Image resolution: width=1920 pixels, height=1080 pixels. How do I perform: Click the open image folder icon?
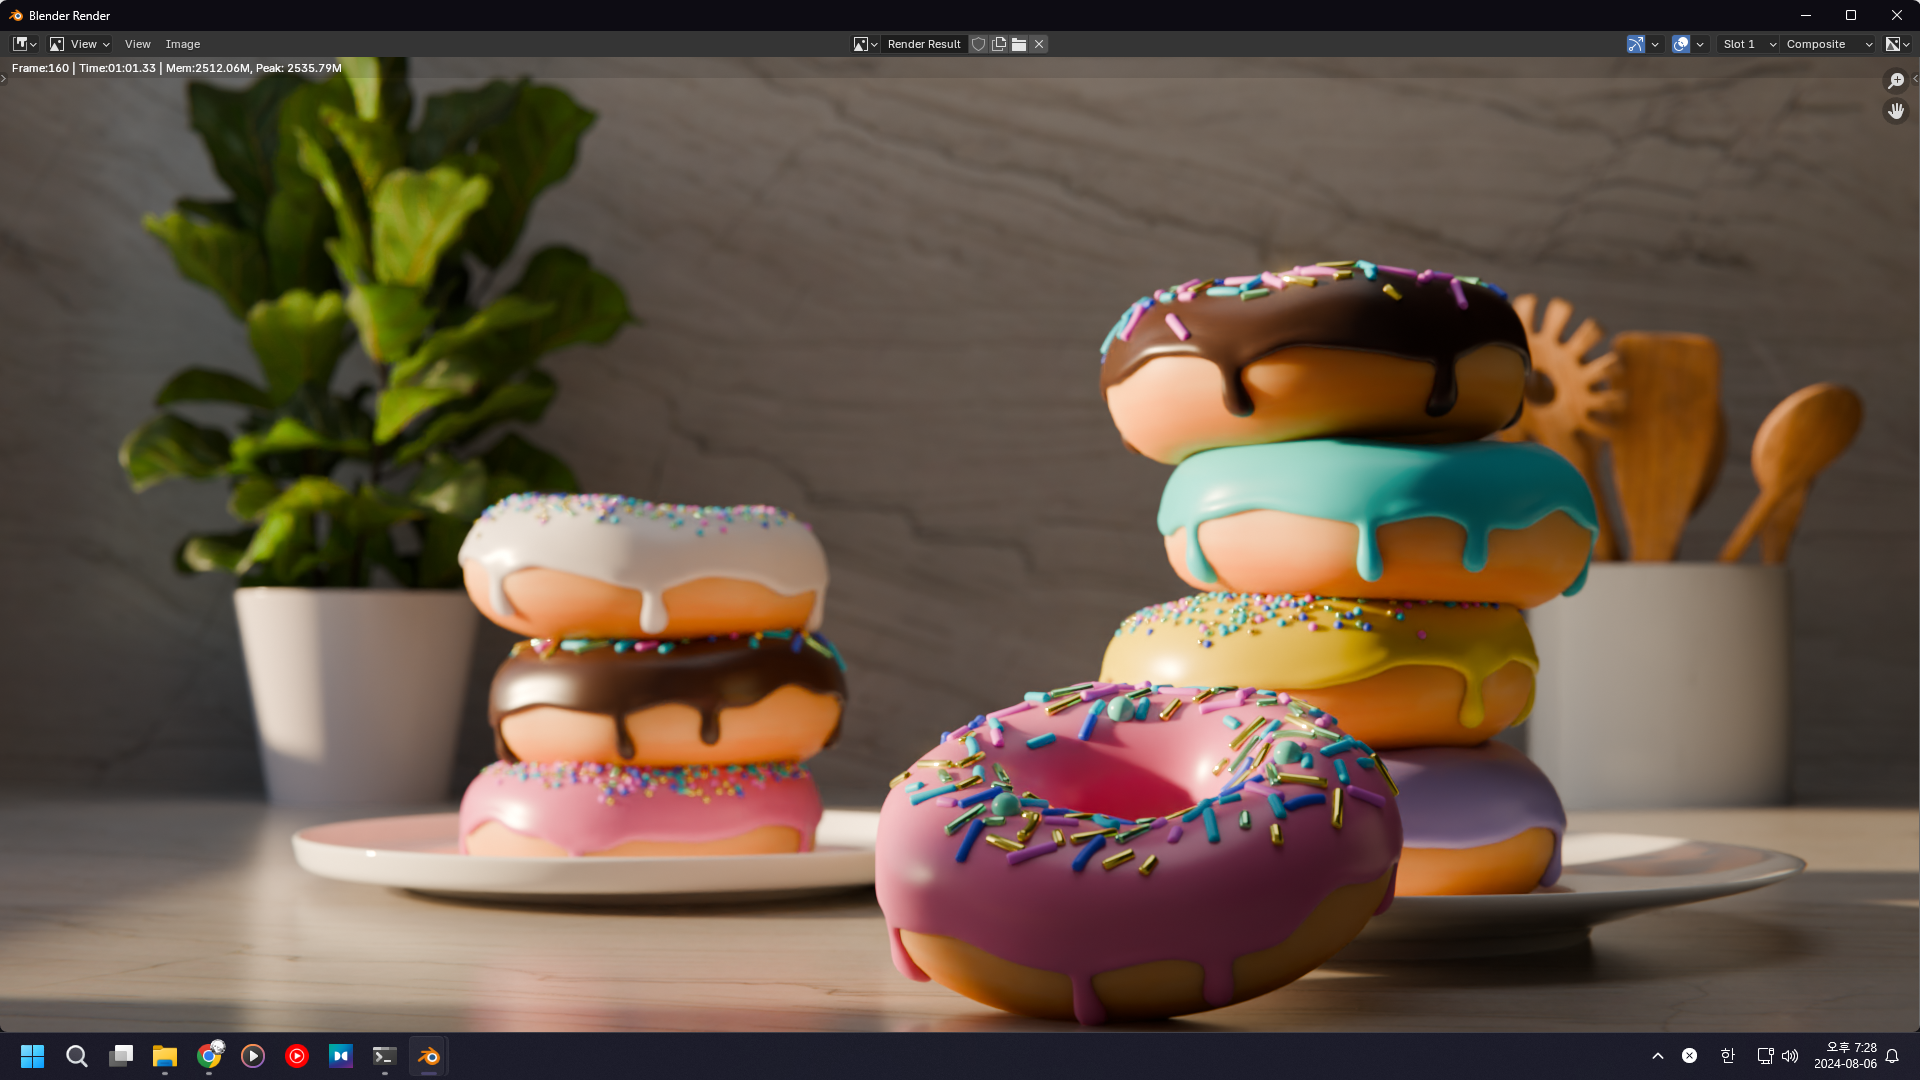[x=1019, y=44]
